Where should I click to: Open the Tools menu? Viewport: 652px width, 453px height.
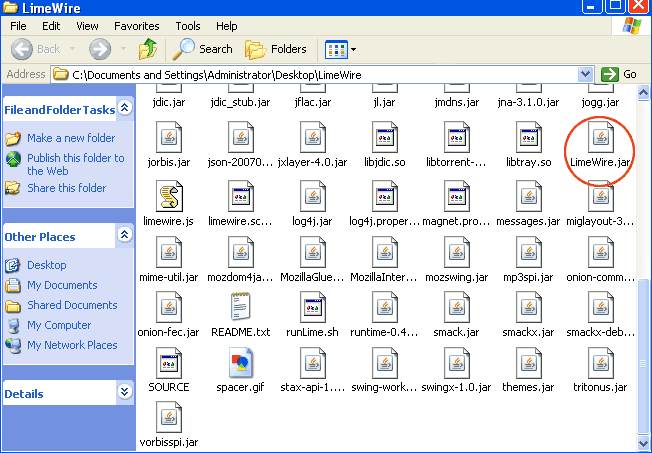tap(187, 26)
